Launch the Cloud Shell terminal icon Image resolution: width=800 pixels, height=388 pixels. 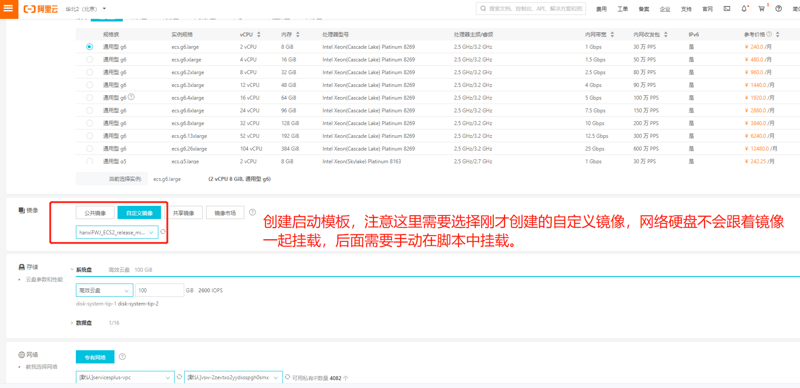click(x=727, y=9)
